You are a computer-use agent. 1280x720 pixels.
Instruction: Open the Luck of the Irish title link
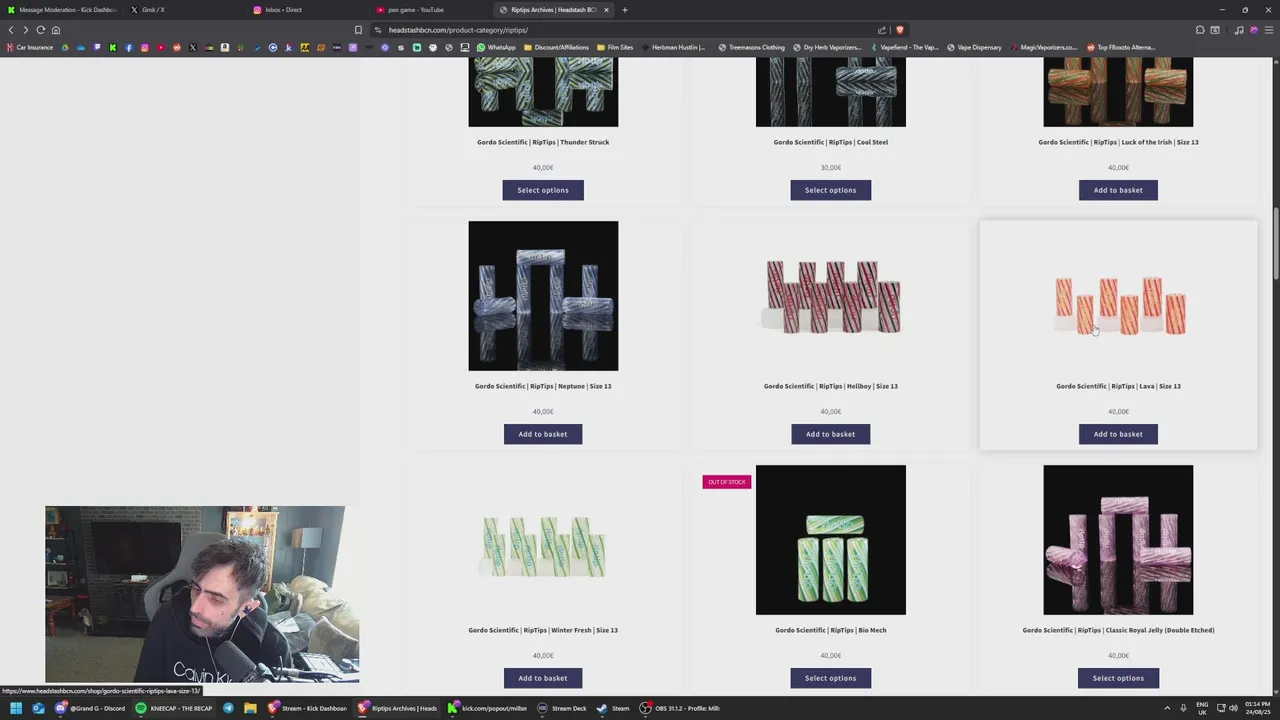[x=1118, y=142]
